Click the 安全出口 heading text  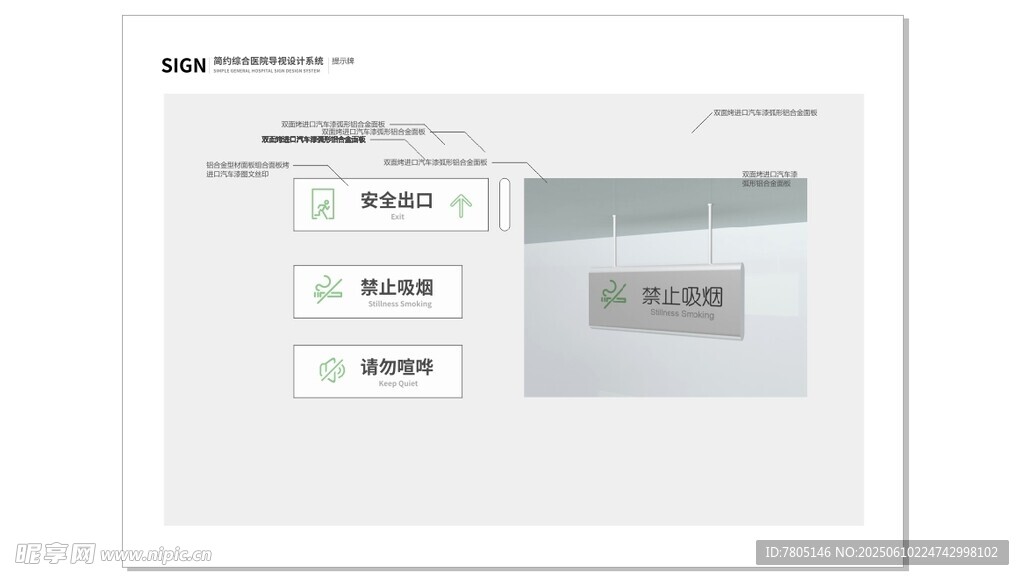point(397,200)
